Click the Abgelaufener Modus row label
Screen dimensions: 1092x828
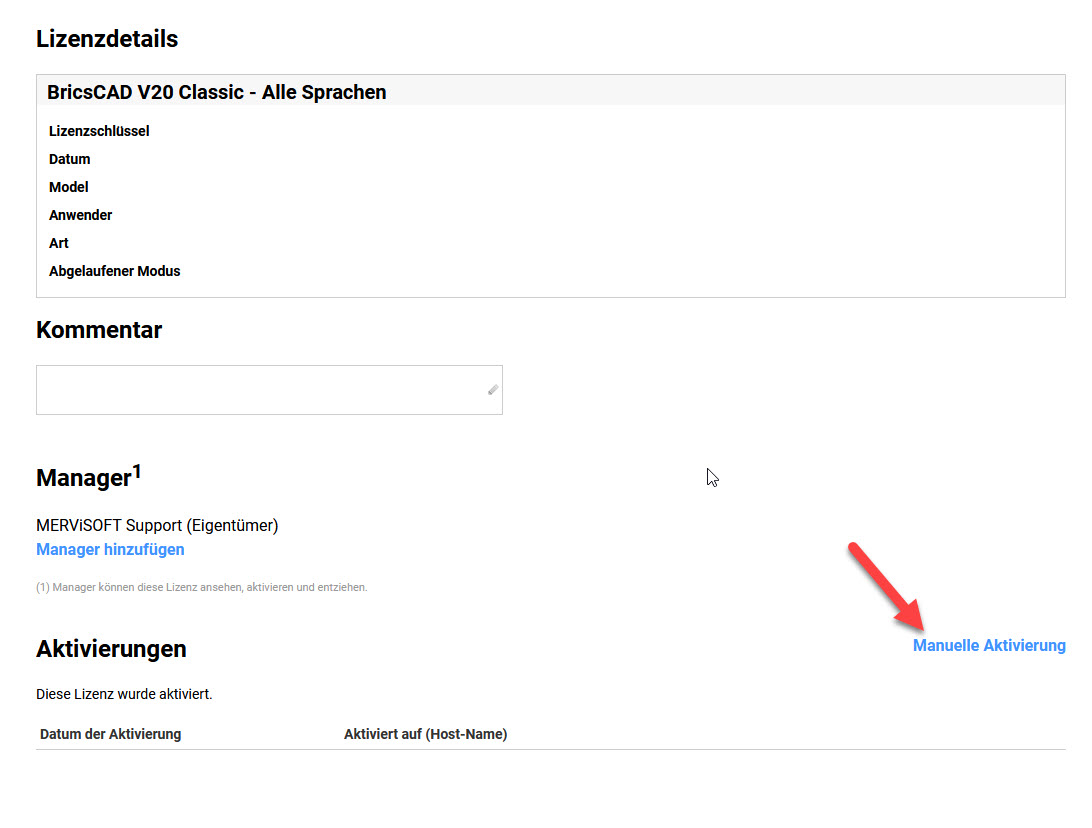pyautogui.click(x=115, y=271)
